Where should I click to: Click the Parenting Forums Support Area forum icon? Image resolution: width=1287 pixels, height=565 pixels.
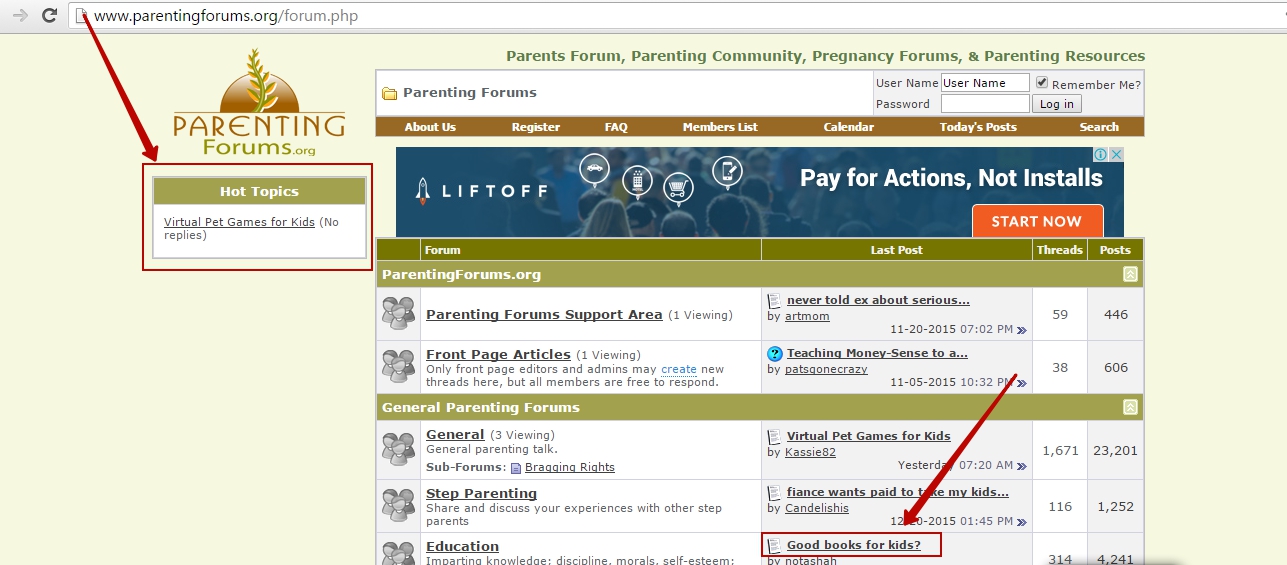pos(398,314)
